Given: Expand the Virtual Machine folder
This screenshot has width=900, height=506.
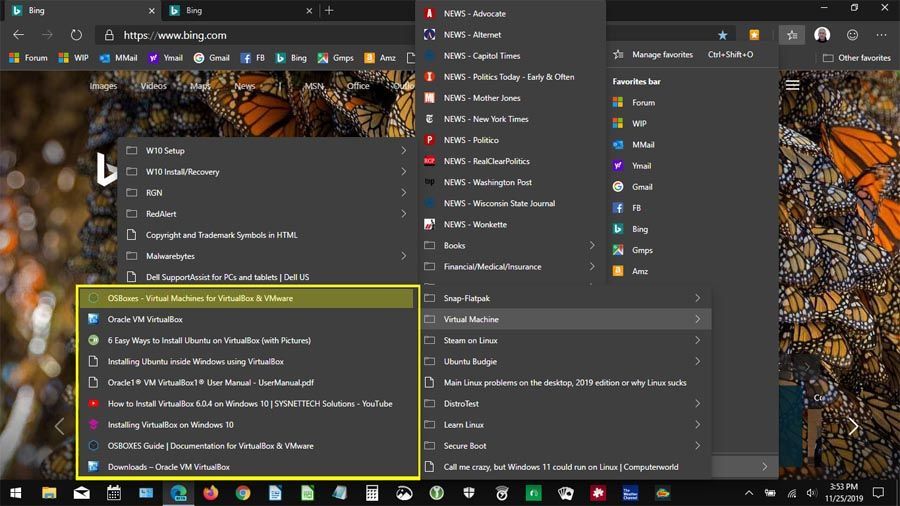Looking at the screenshot, I should pos(565,319).
